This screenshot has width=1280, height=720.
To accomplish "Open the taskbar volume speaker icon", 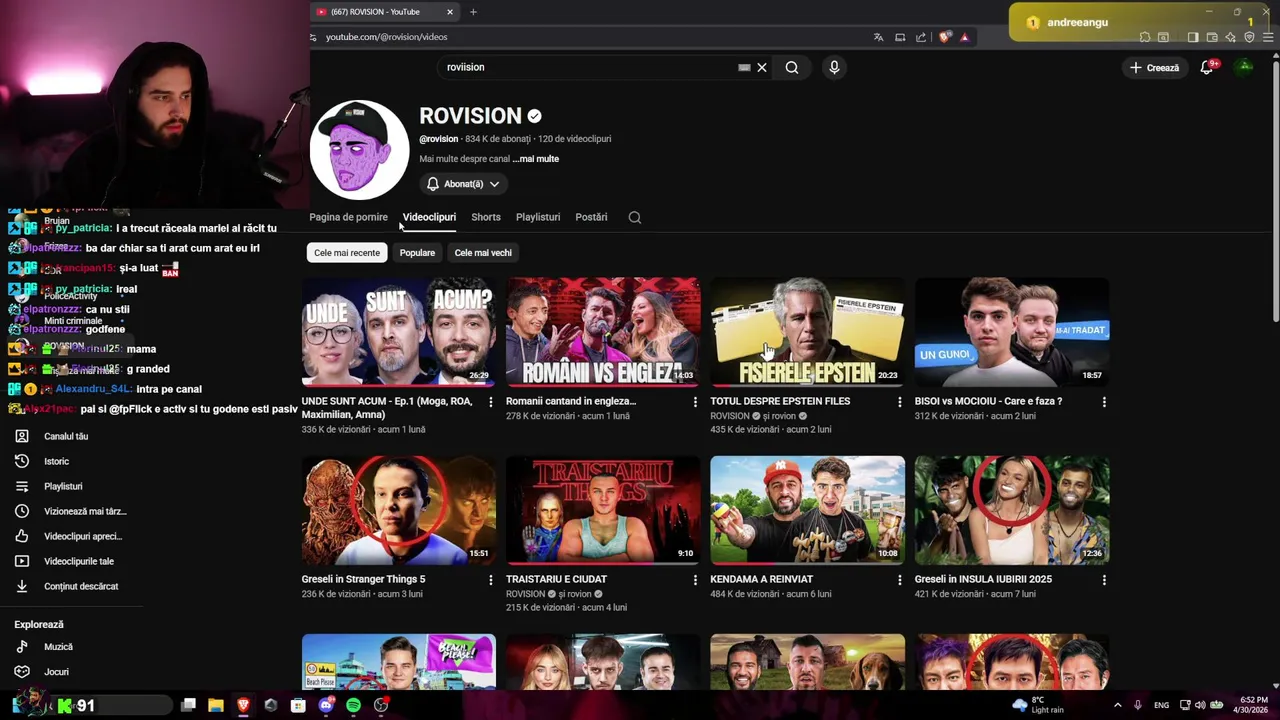I will (1200, 705).
